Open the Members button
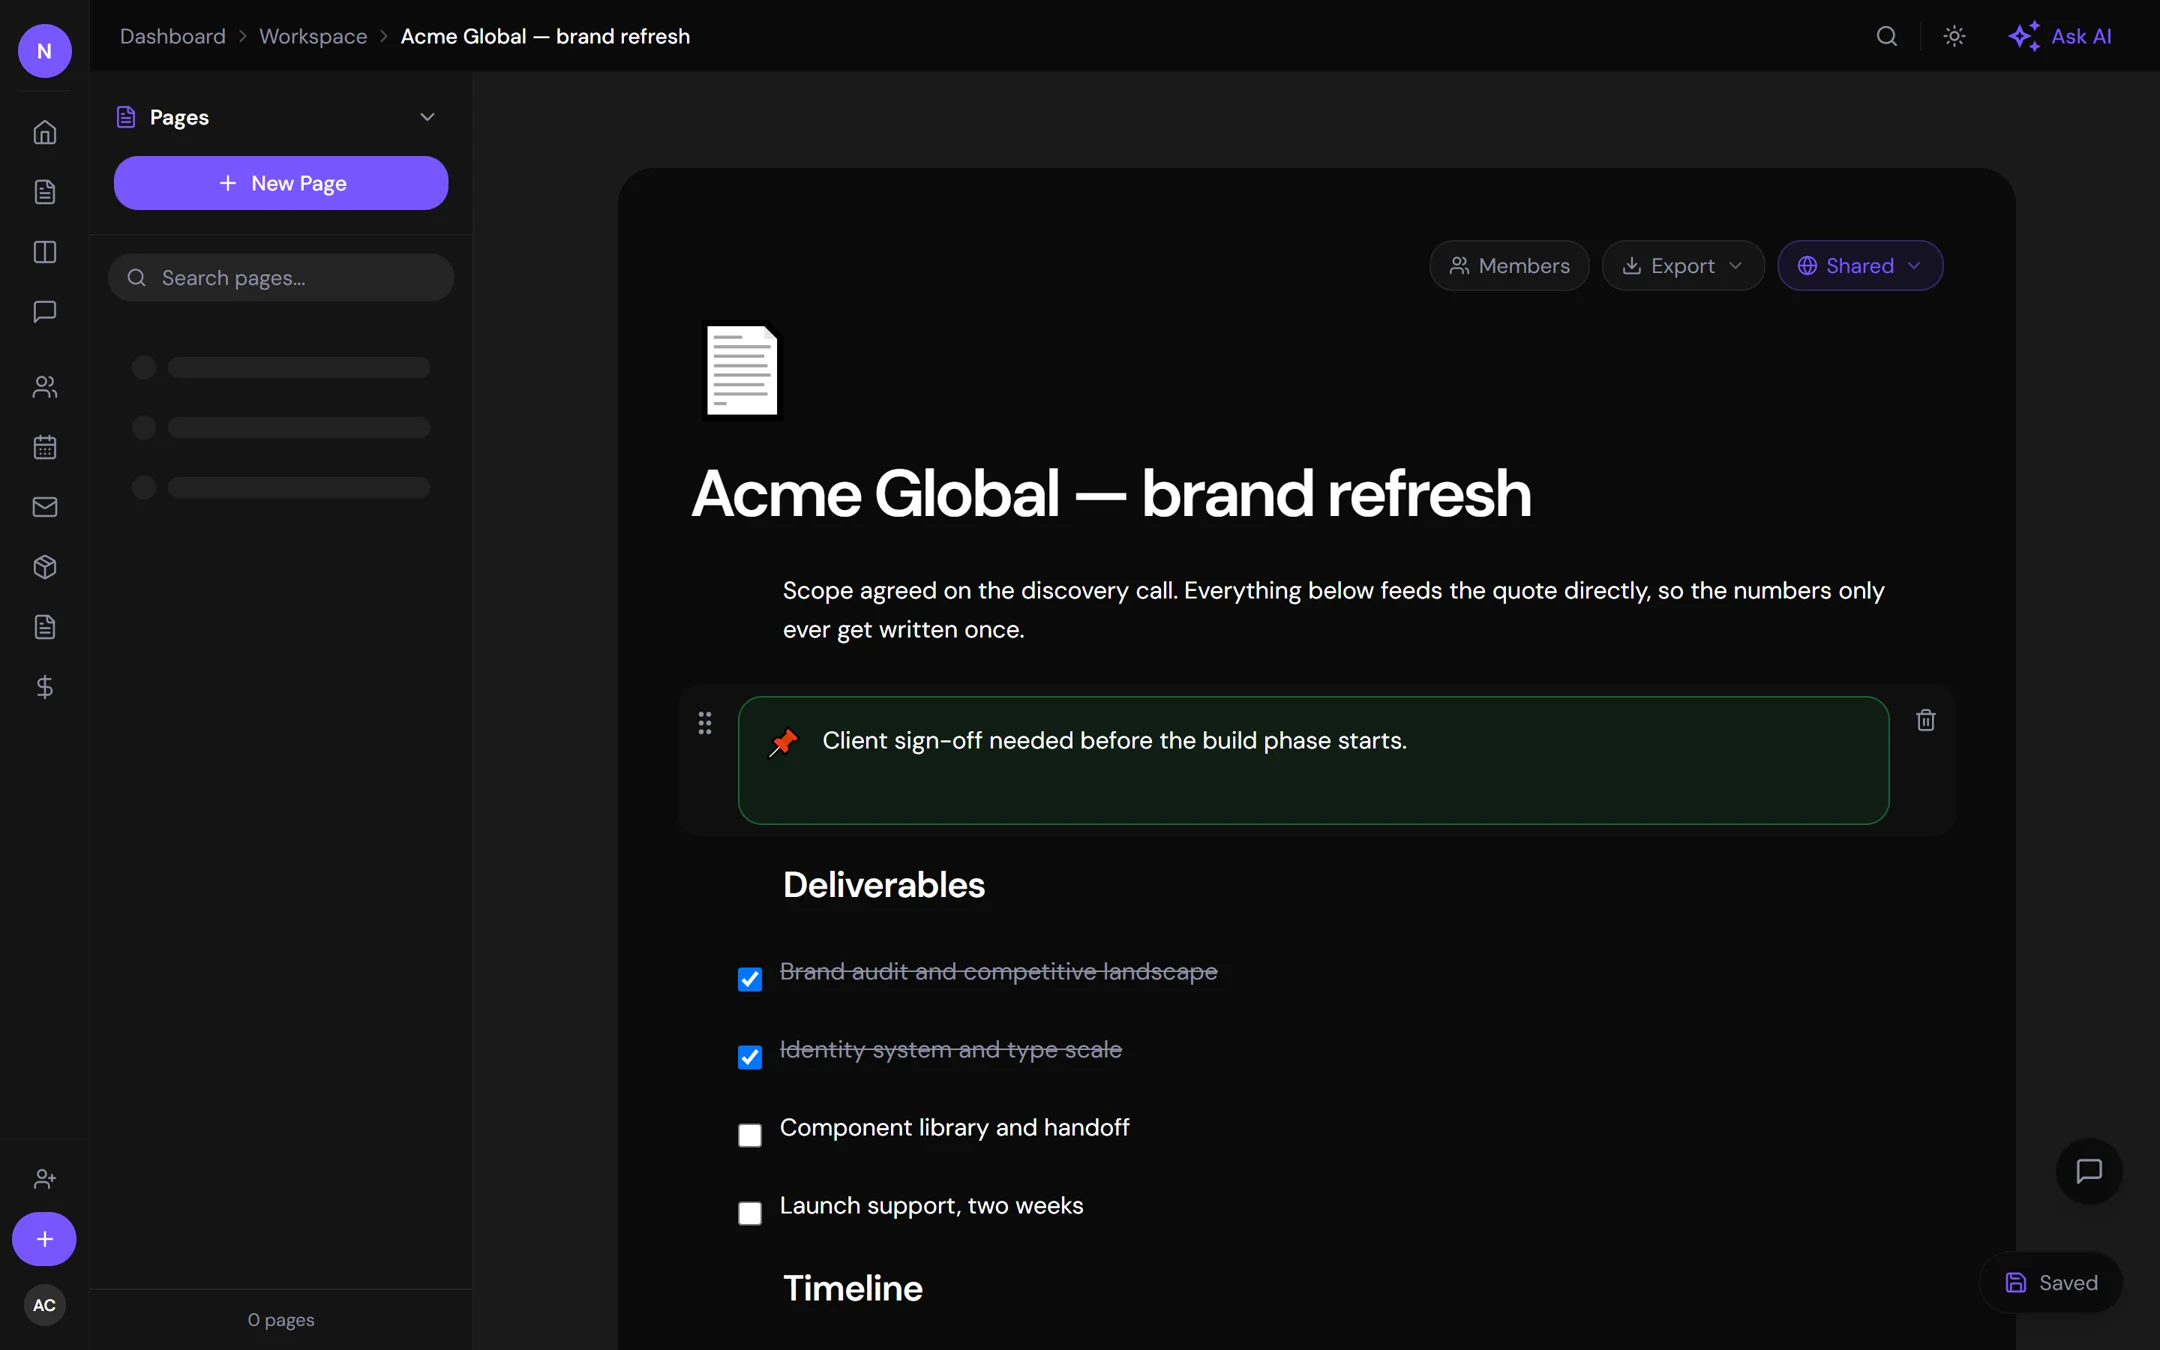 pyautogui.click(x=1509, y=266)
